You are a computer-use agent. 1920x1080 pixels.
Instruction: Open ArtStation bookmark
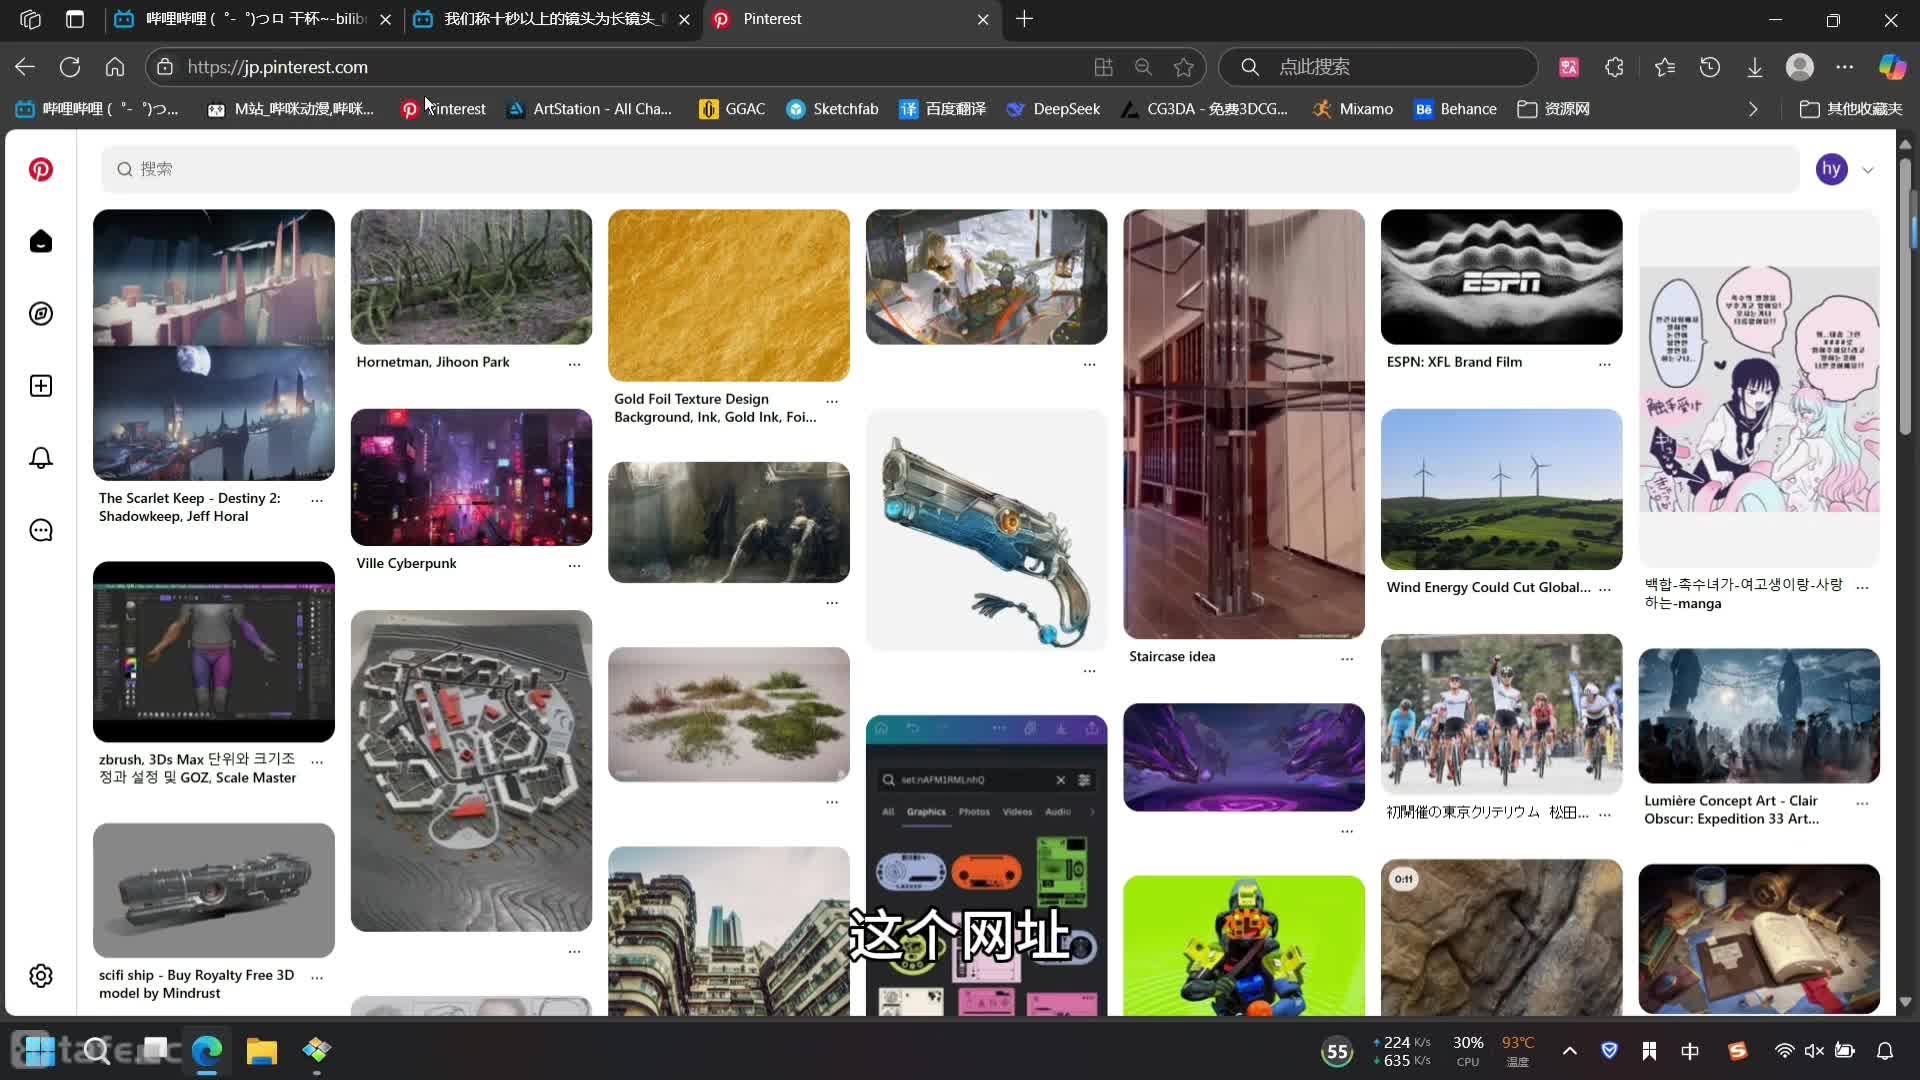tap(590, 109)
